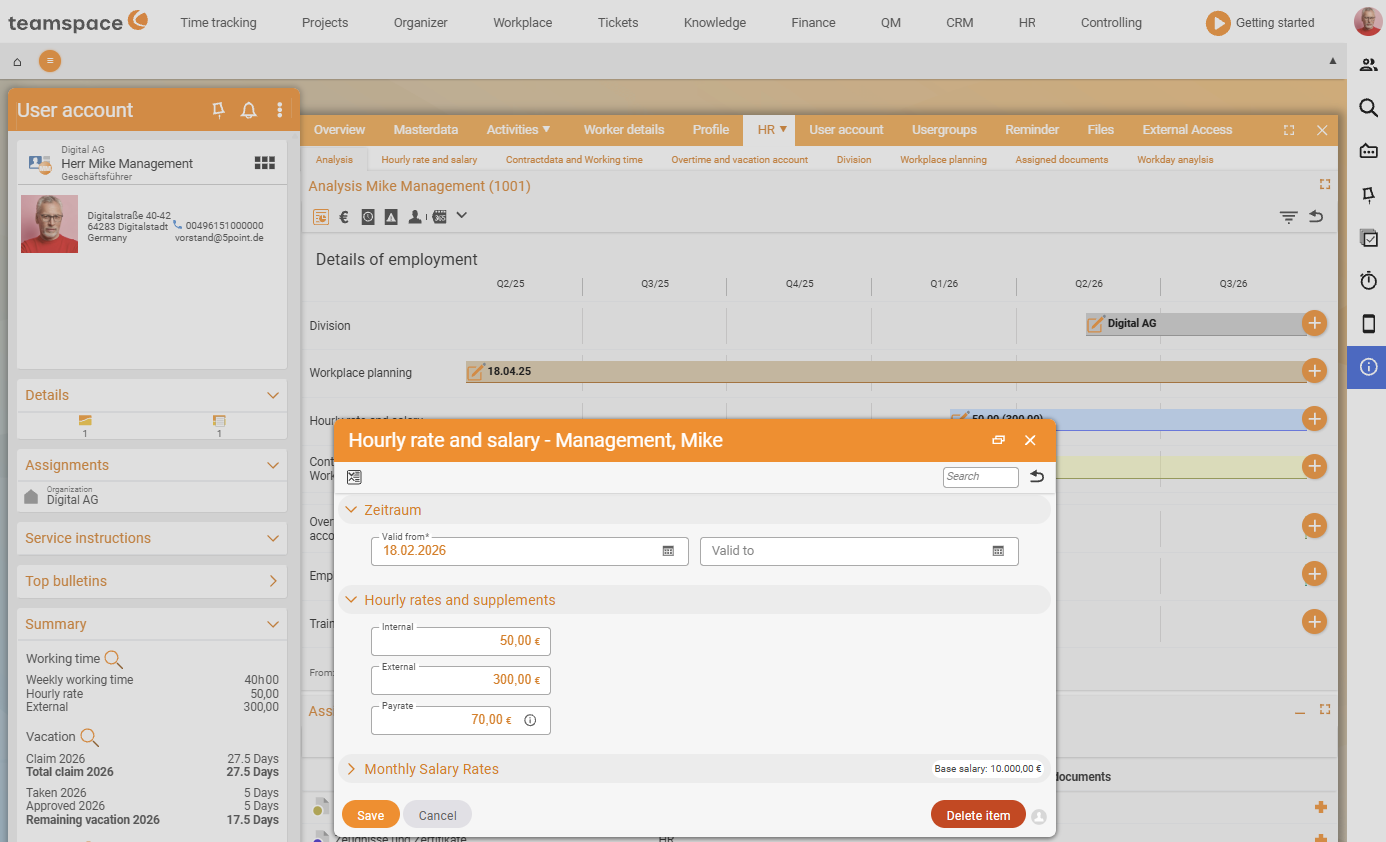
Task: Click the Delete item button
Action: pyautogui.click(x=978, y=815)
